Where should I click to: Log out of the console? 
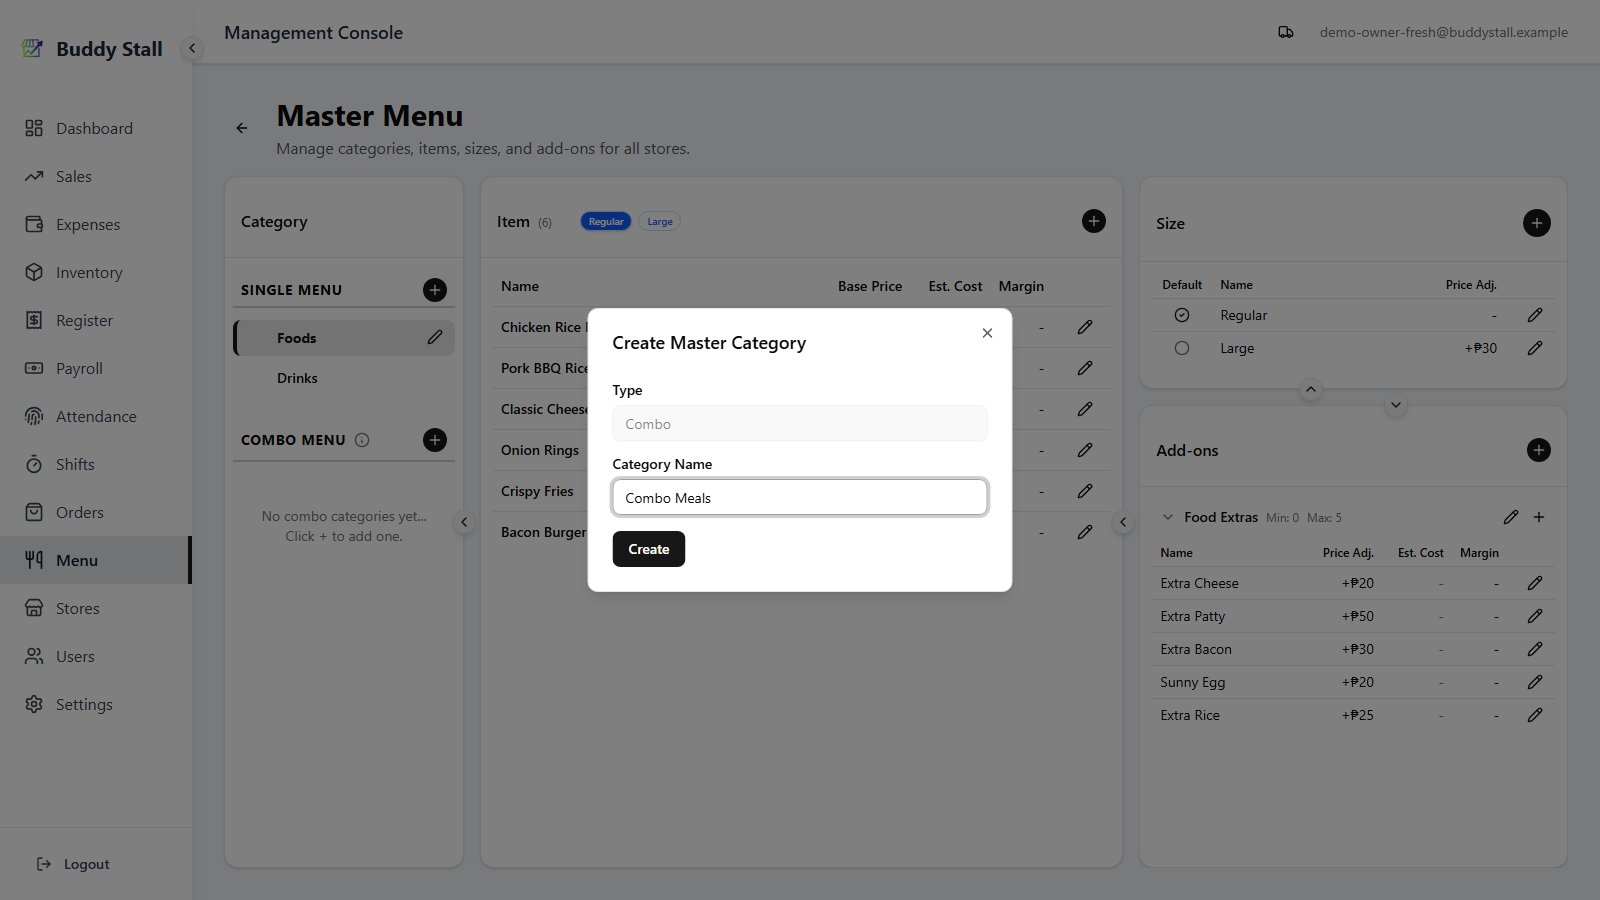click(x=74, y=864)
